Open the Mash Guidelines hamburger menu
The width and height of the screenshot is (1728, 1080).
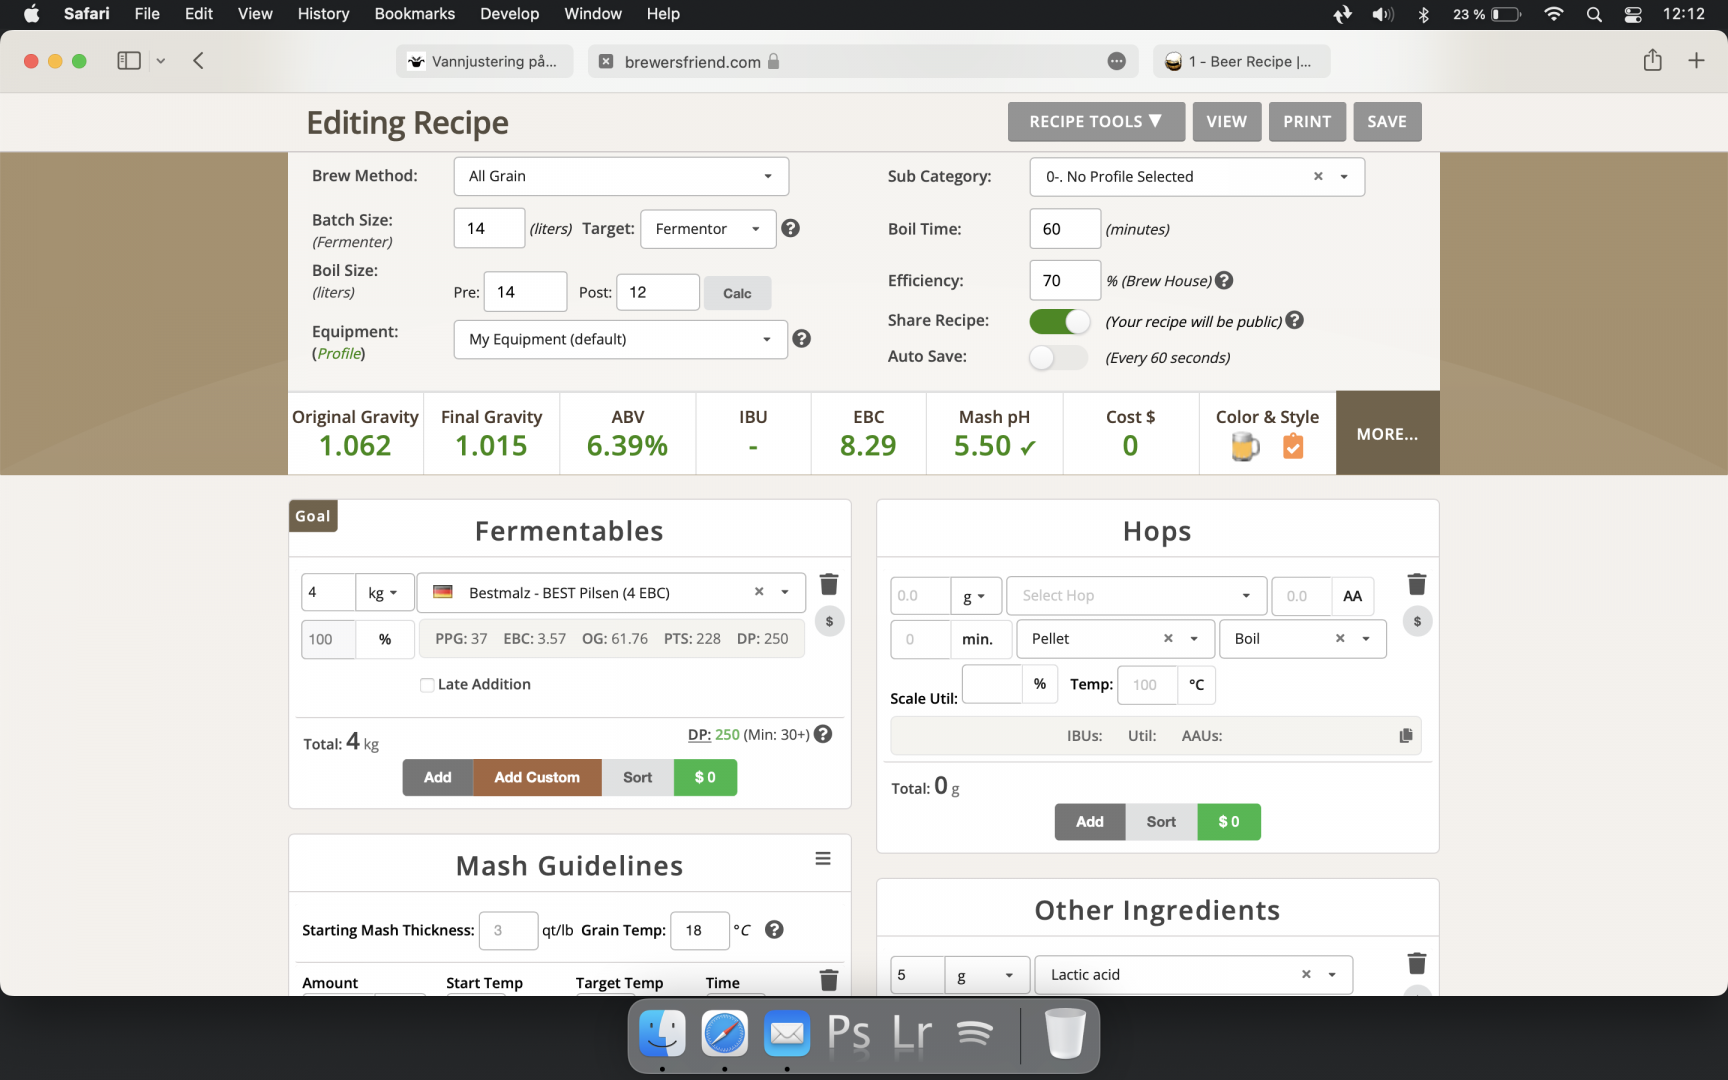coord(823,859)
